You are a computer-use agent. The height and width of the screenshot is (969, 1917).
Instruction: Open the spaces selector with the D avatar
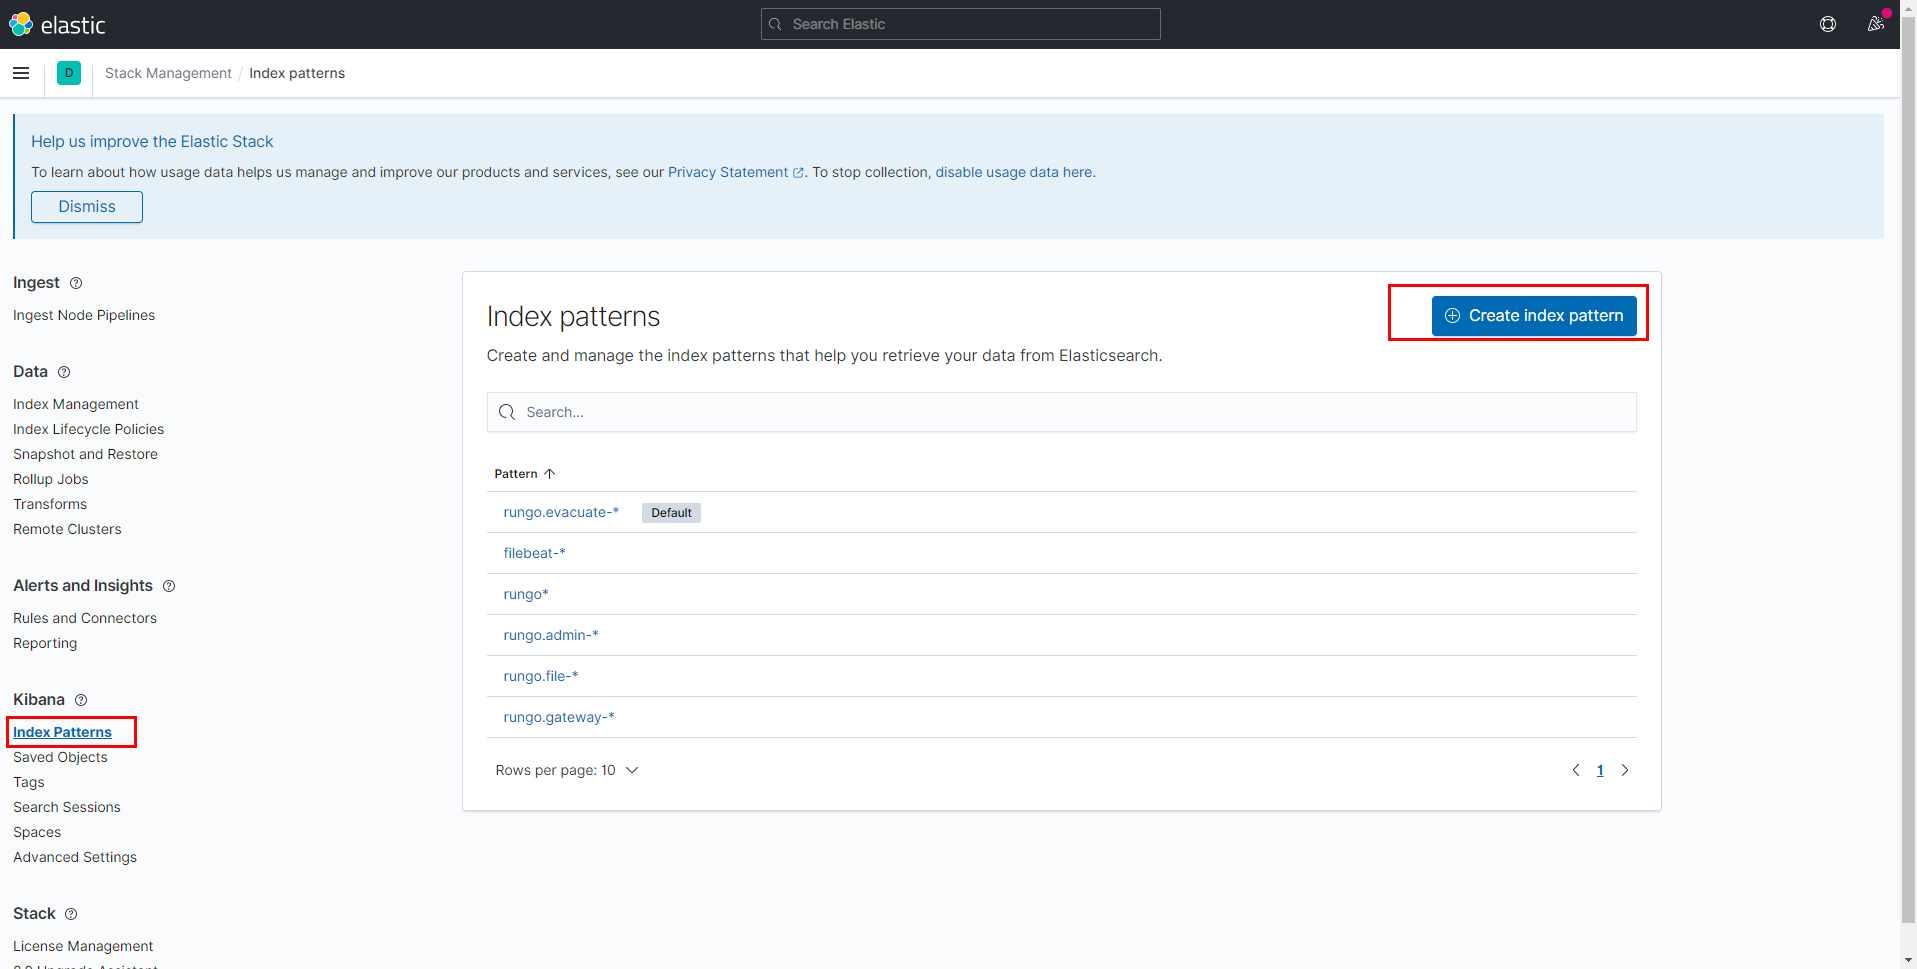pos(68,73)
